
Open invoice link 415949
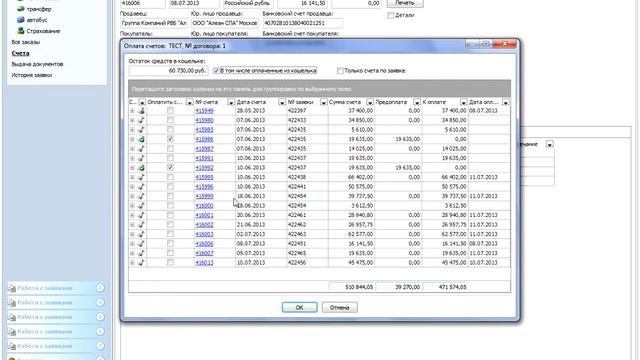[204, 111]
